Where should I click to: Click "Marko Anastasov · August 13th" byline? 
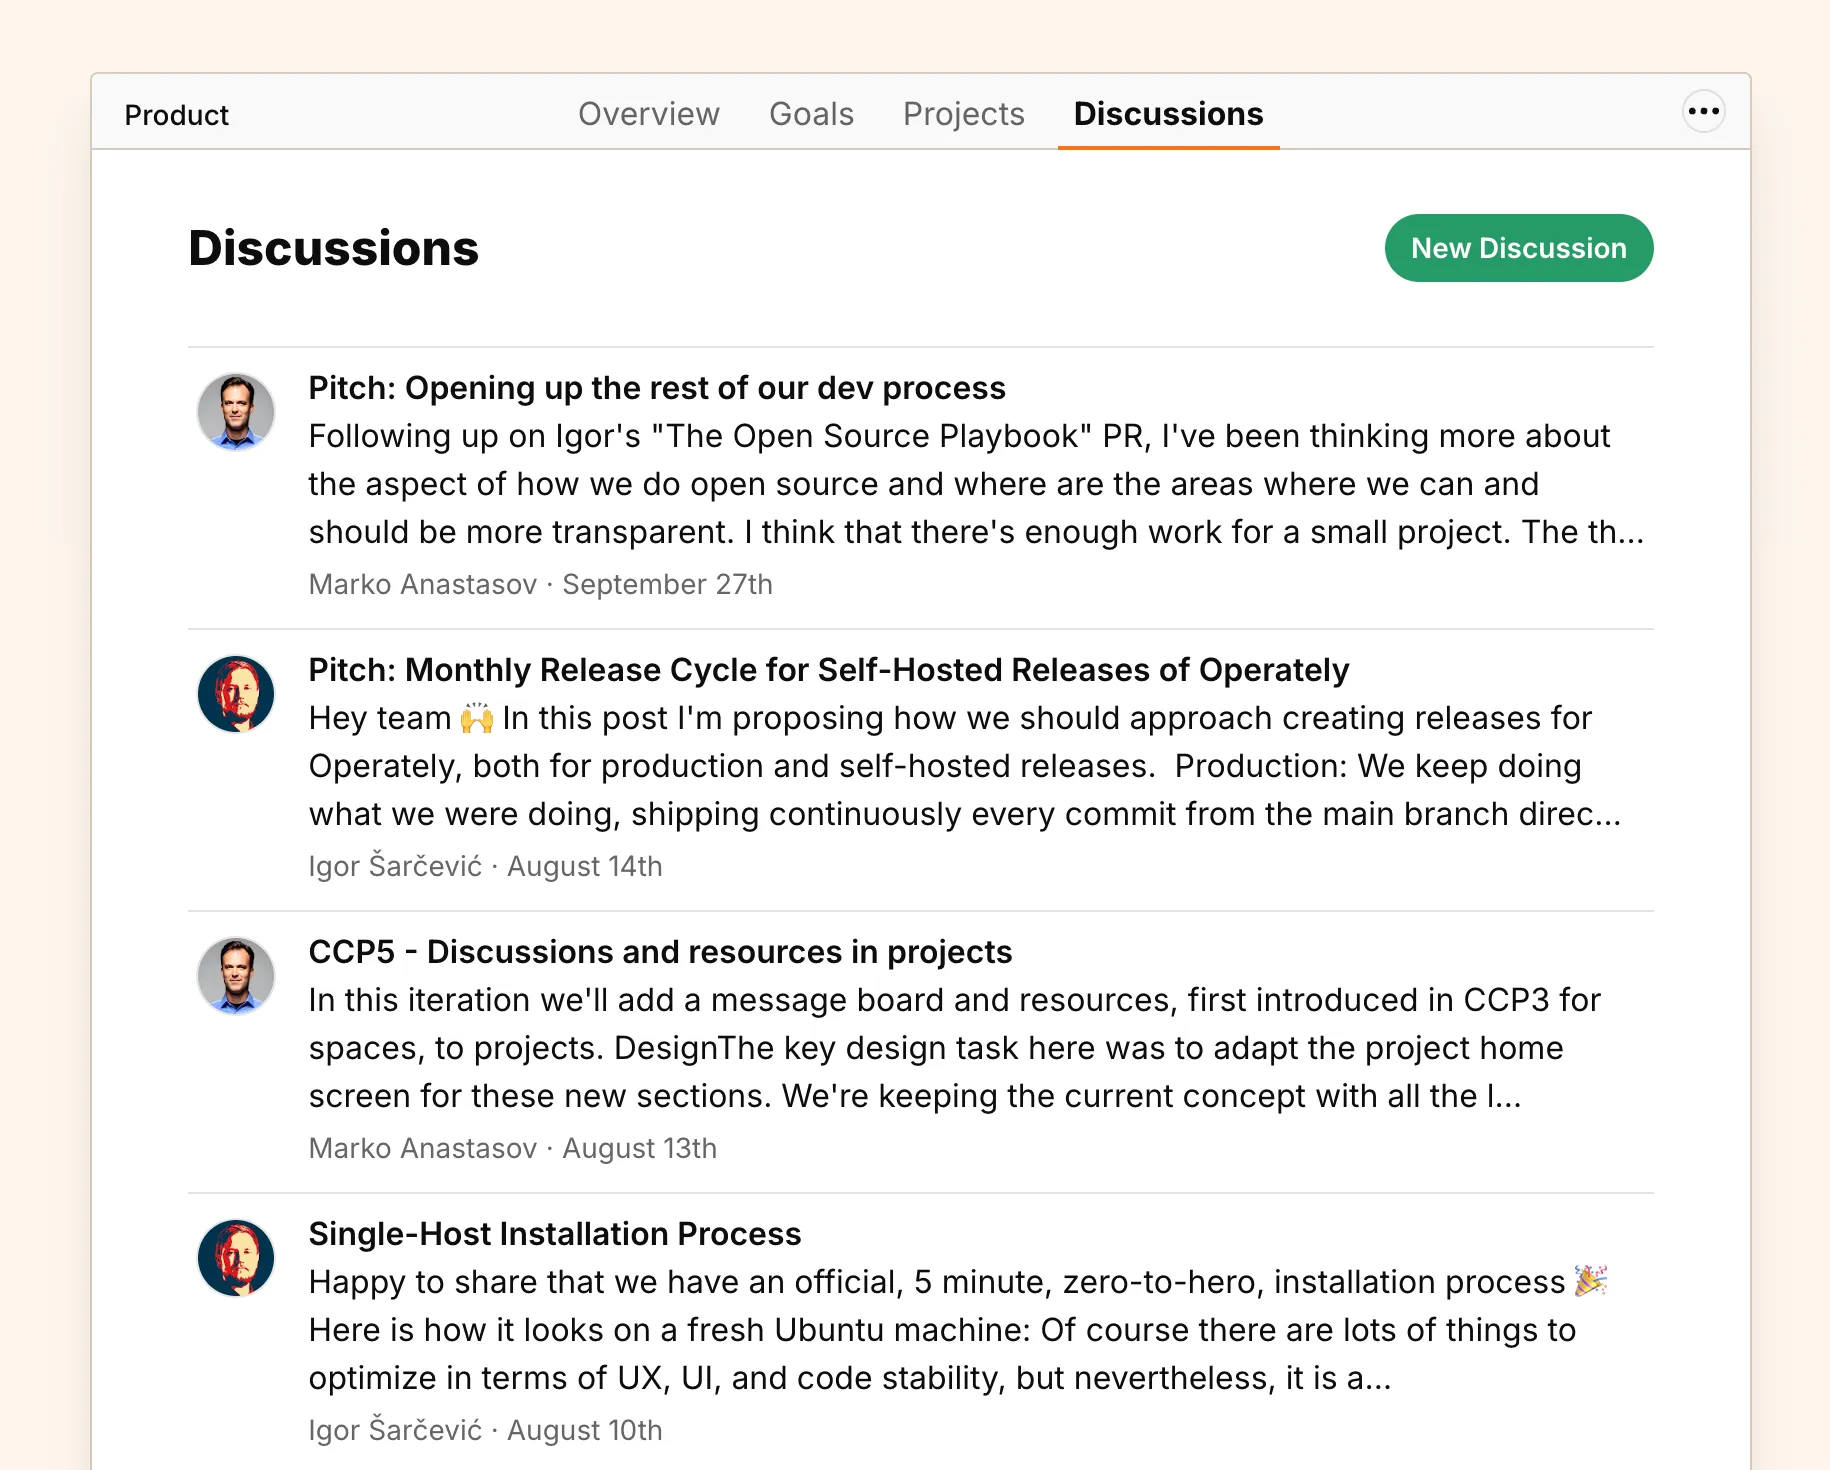512,1148
